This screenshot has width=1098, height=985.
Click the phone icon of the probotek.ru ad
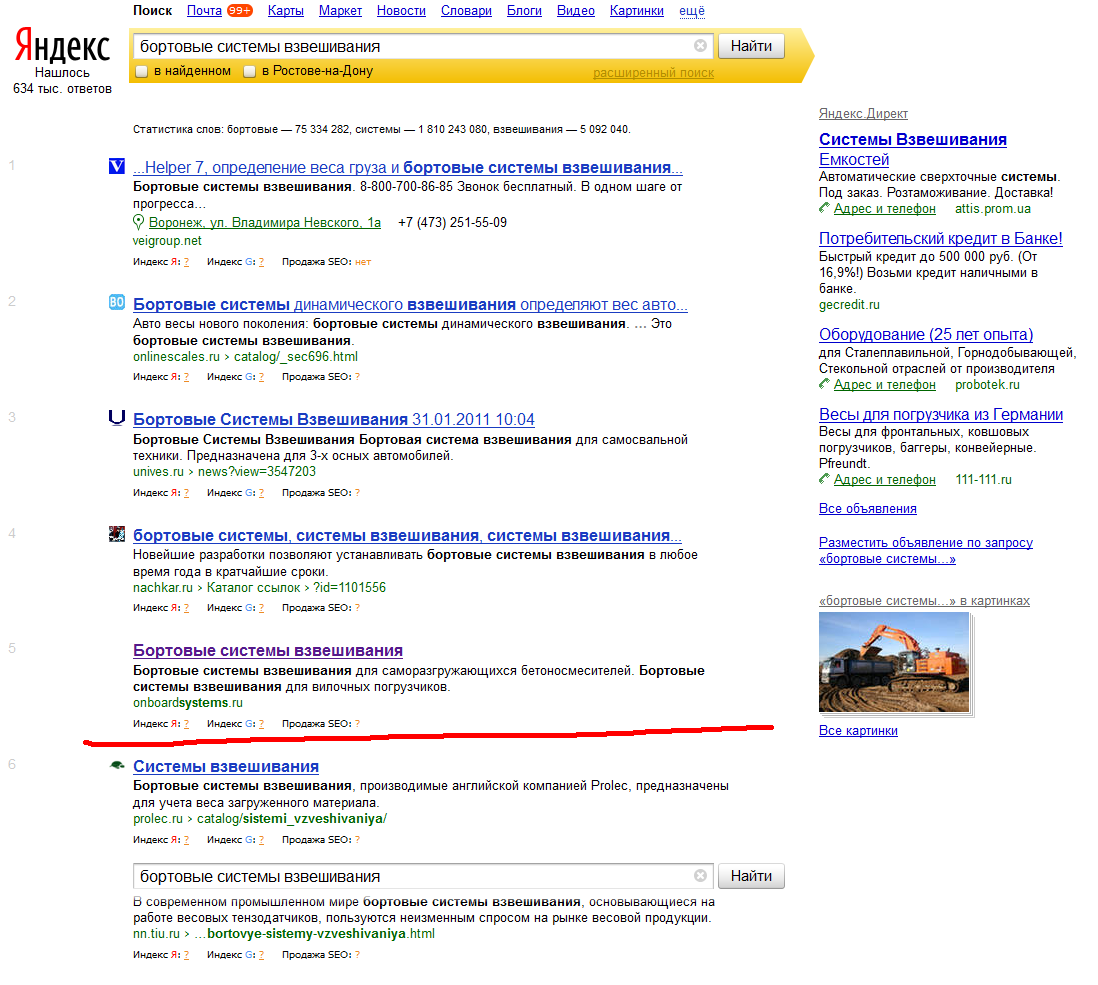(824, 384)
